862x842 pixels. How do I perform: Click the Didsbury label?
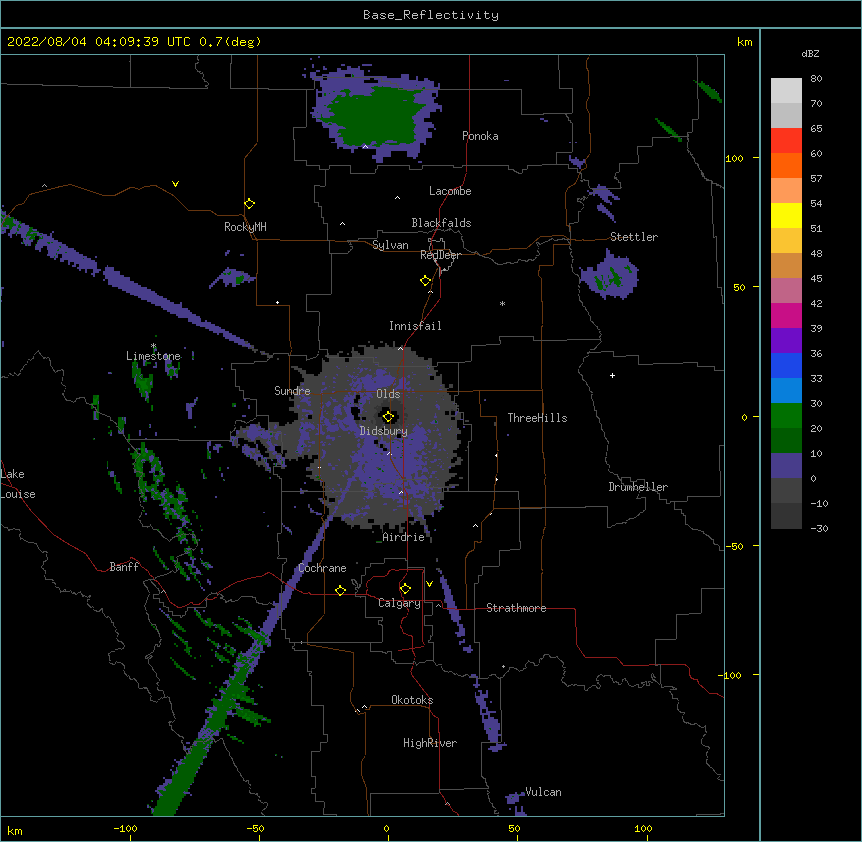383,431
